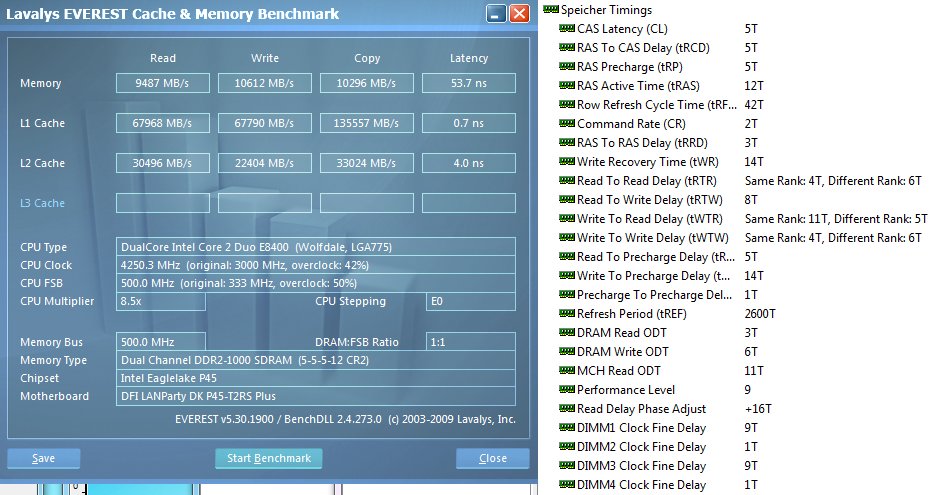Click the L2 Cache Copy value 33024 MB/s
This screenshot has height=495, width=936.
pyautogui.click(x=367, y=163)
